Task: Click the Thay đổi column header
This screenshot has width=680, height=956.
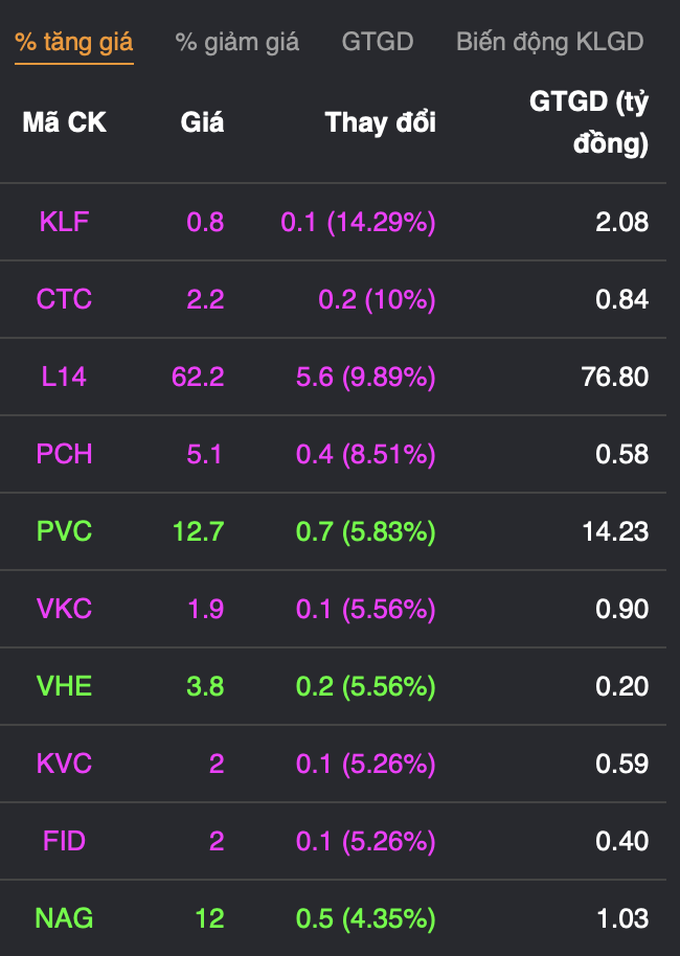Action: point(380,123)
